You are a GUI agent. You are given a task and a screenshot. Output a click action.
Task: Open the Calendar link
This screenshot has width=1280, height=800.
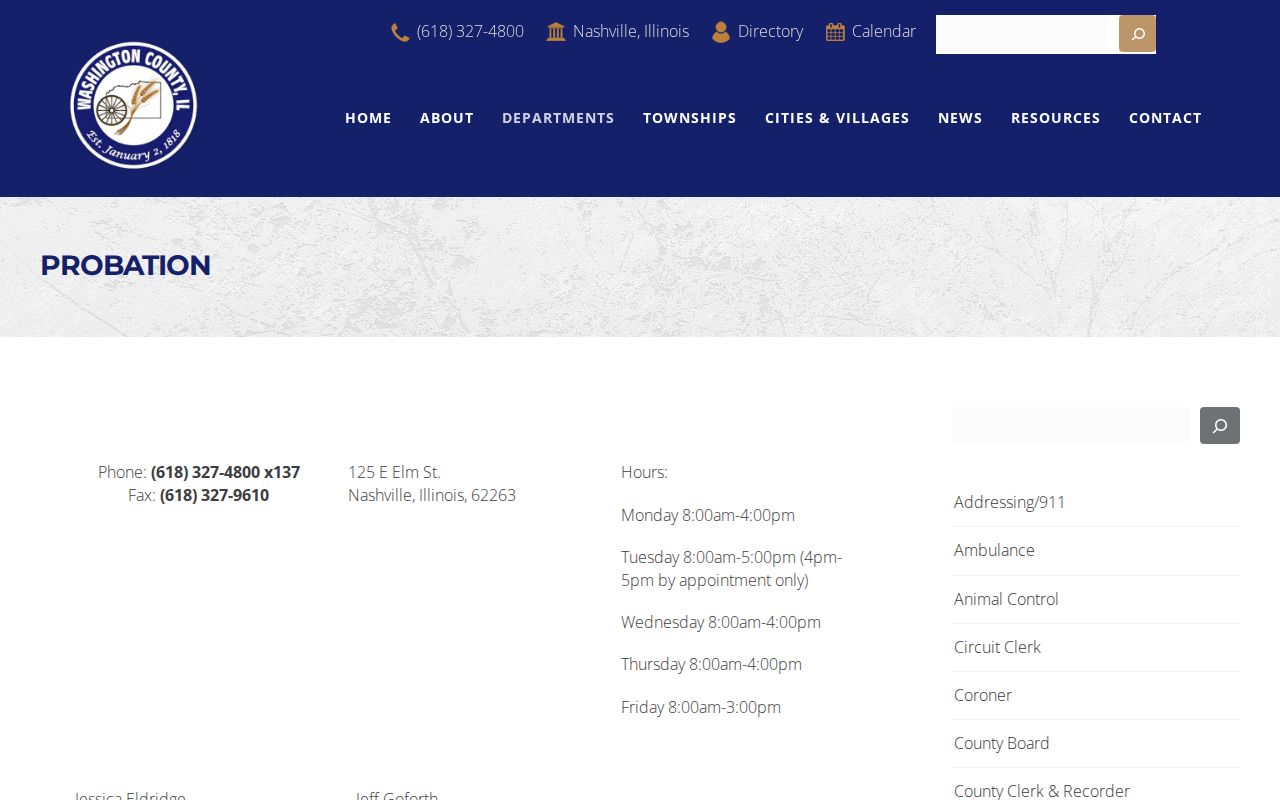884,31
